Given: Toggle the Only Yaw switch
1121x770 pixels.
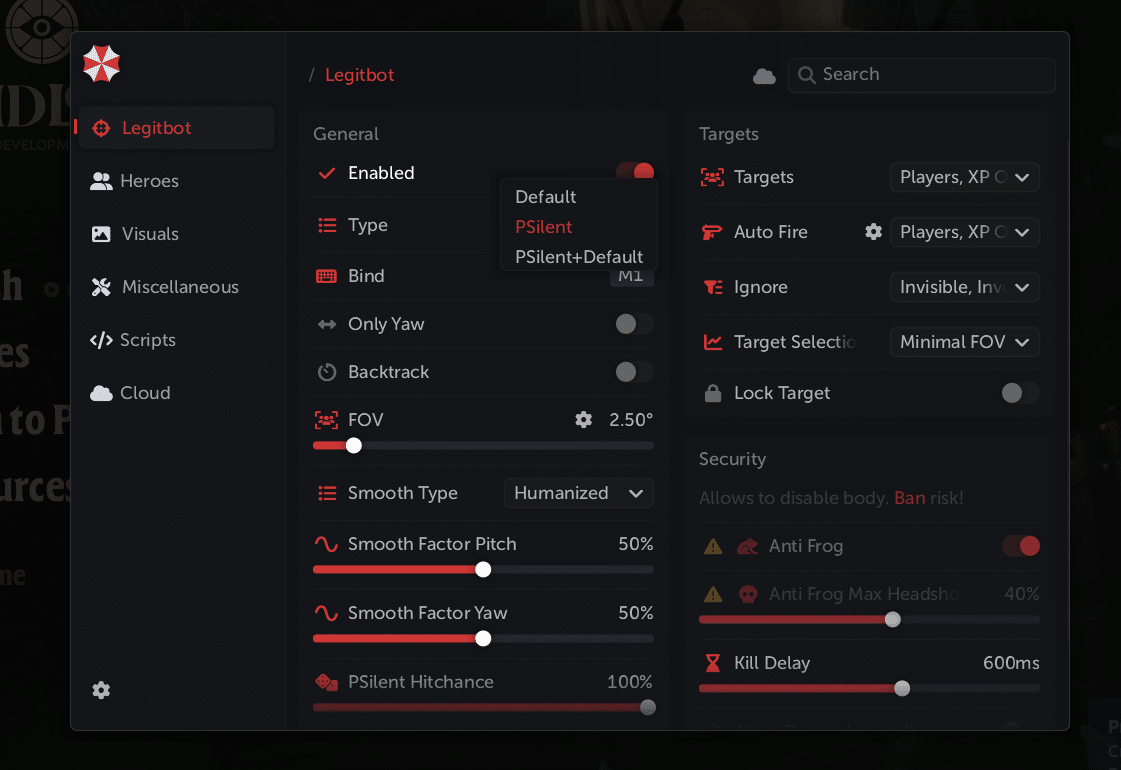Looking at the screenshot, I should pyautogui.click(x=633, y=324).
